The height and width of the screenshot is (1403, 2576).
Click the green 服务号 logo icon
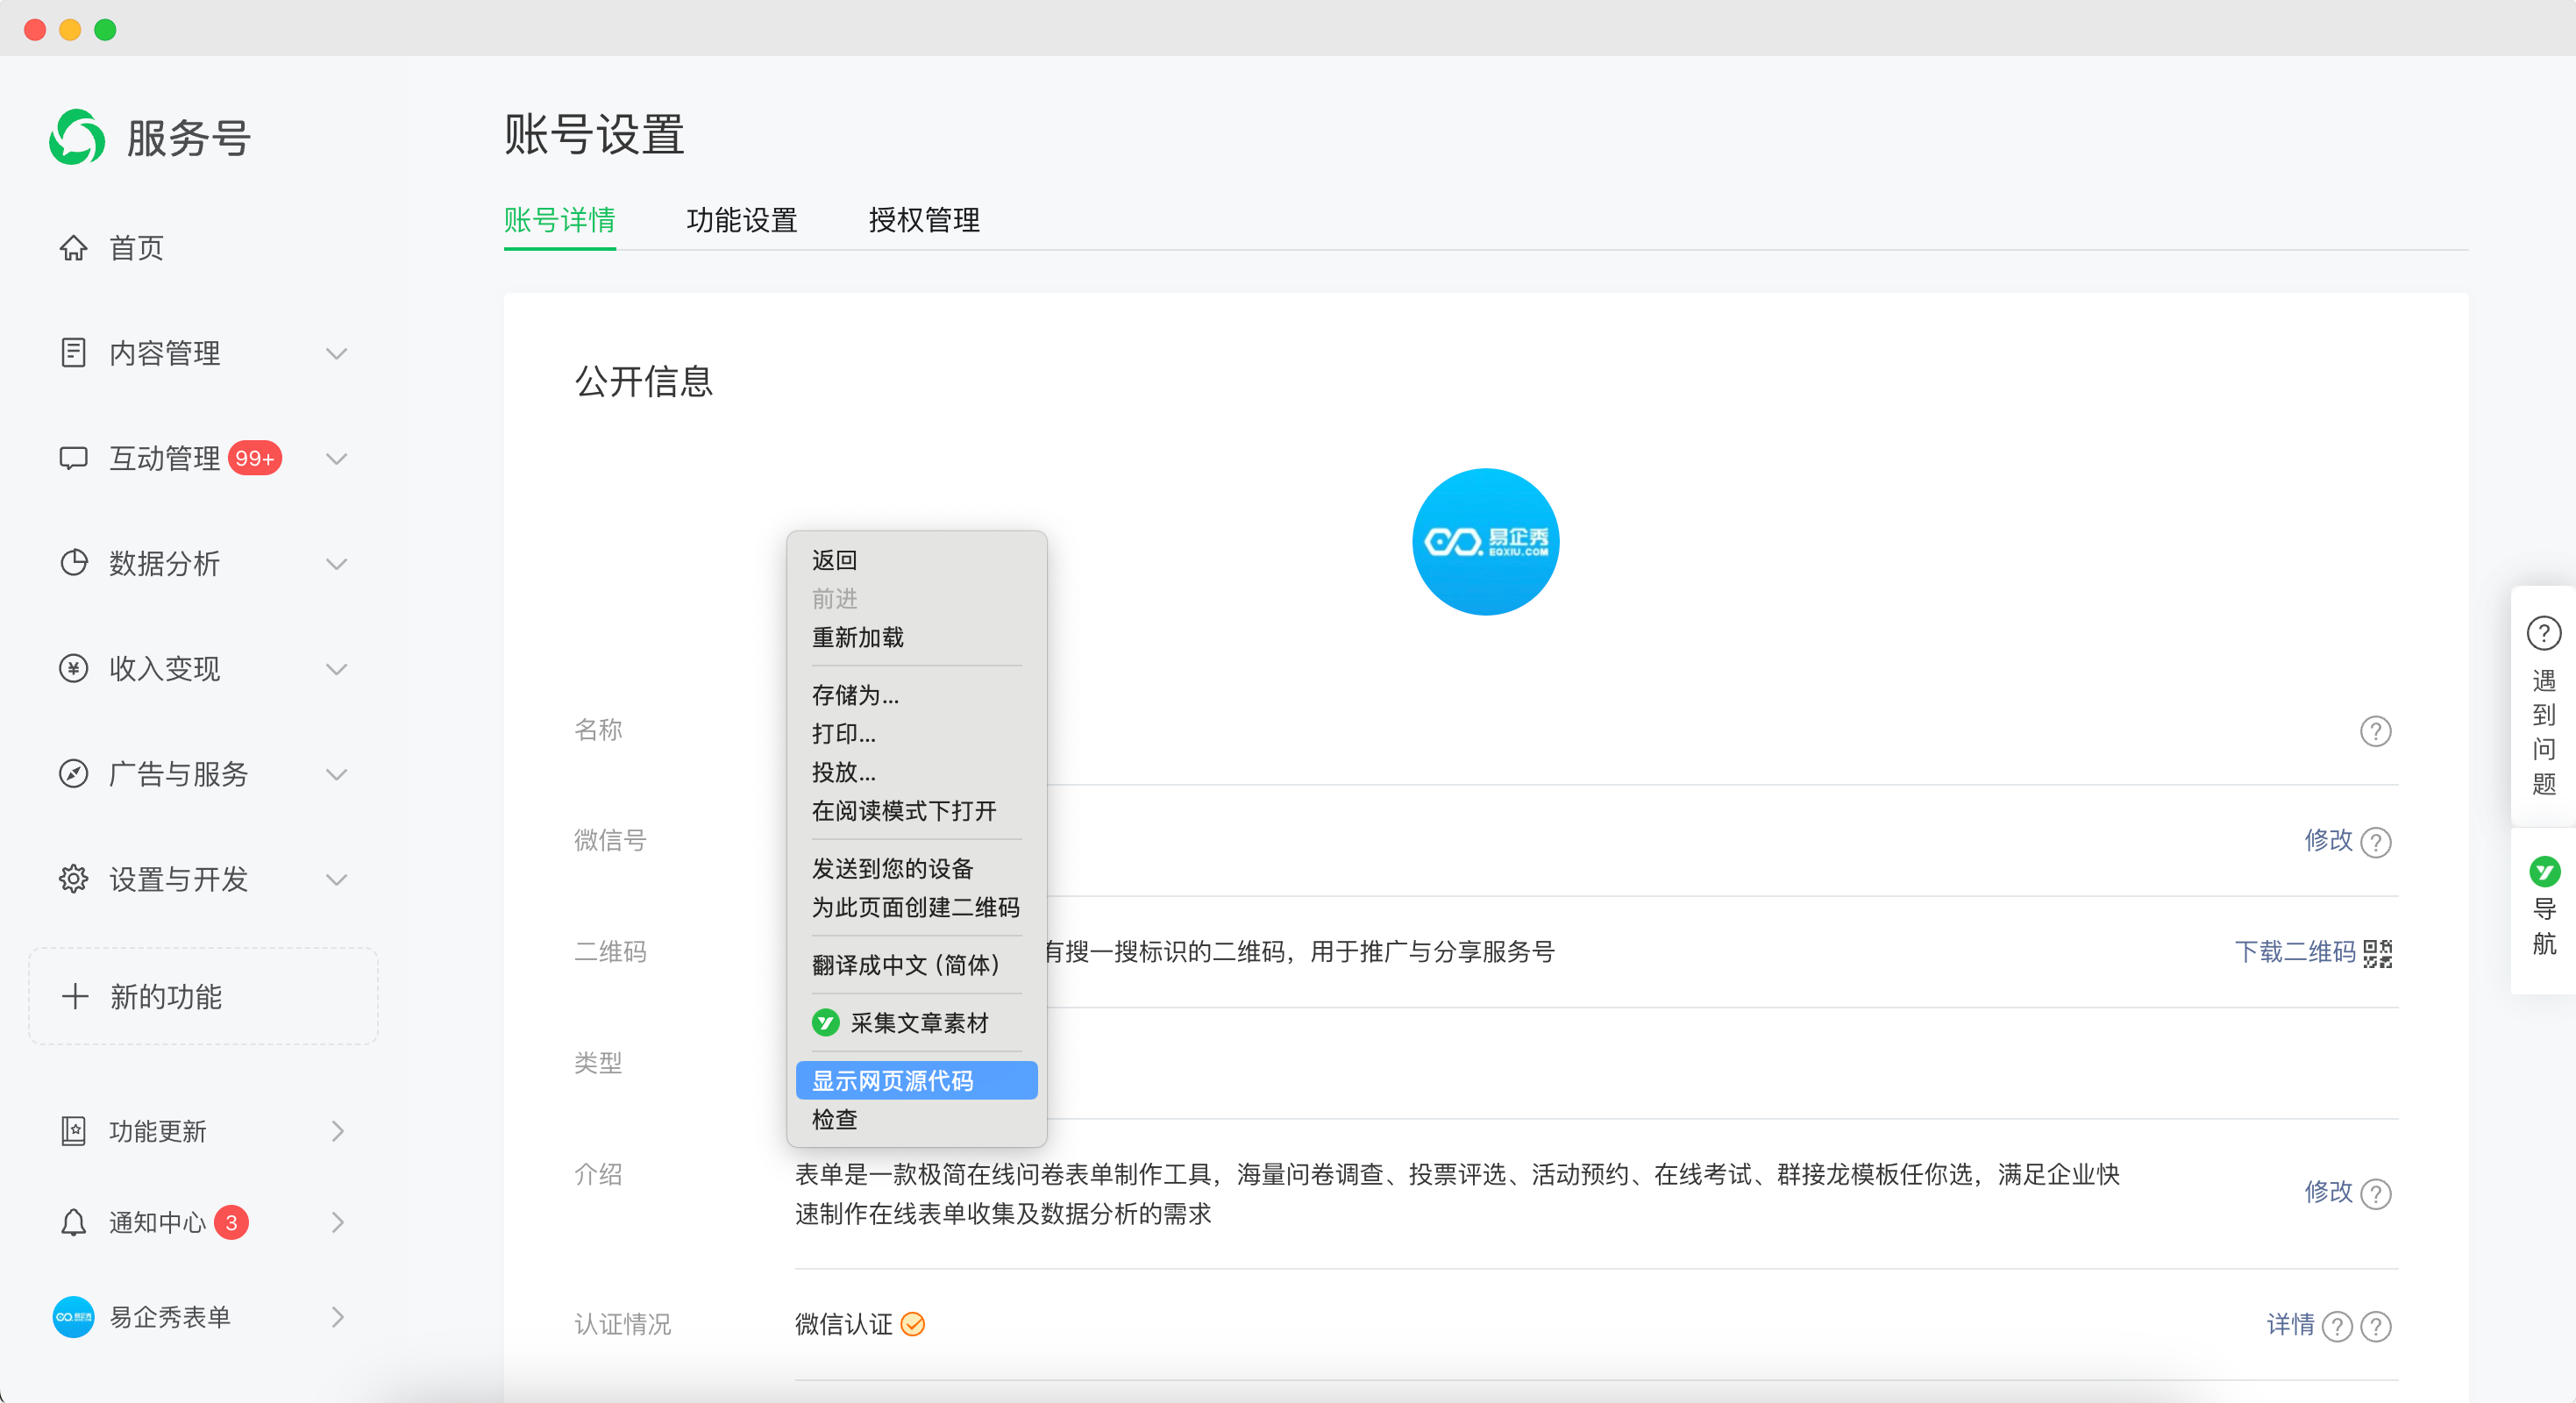77,137
